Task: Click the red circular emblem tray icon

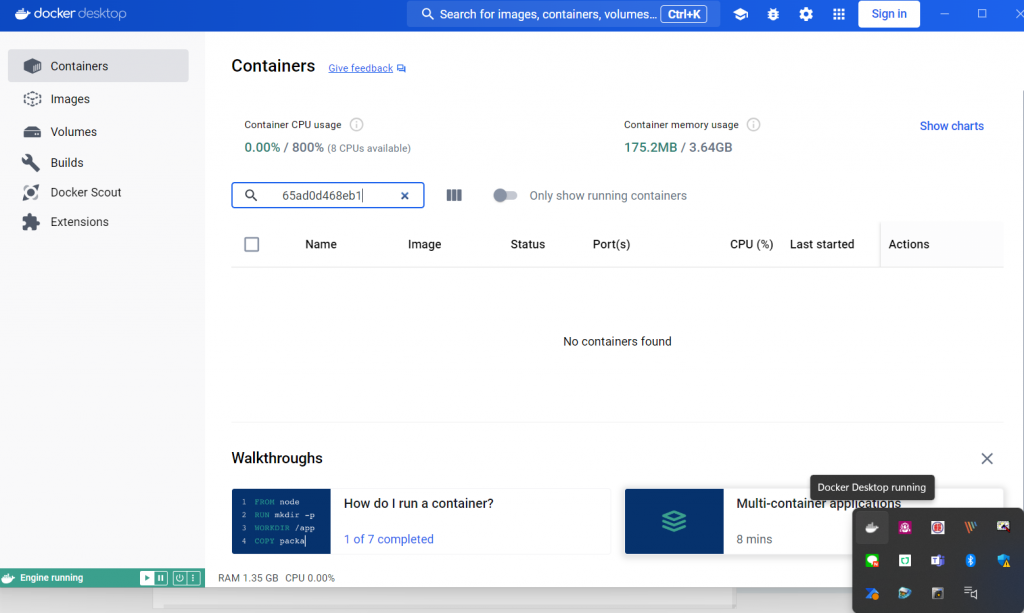Action: coord(938,527)
